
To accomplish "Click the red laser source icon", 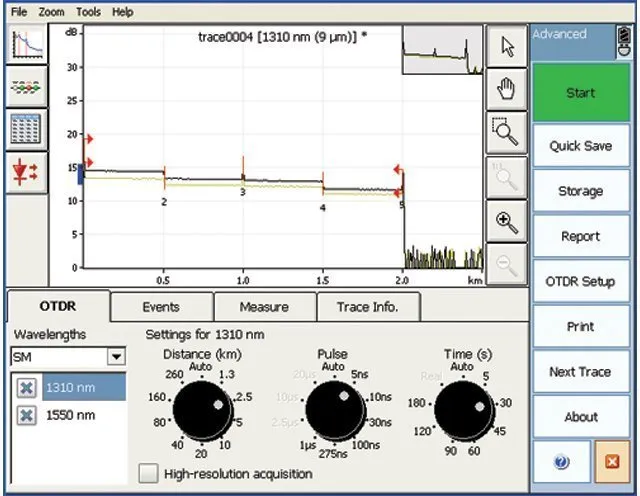I will tap(23, 171).
